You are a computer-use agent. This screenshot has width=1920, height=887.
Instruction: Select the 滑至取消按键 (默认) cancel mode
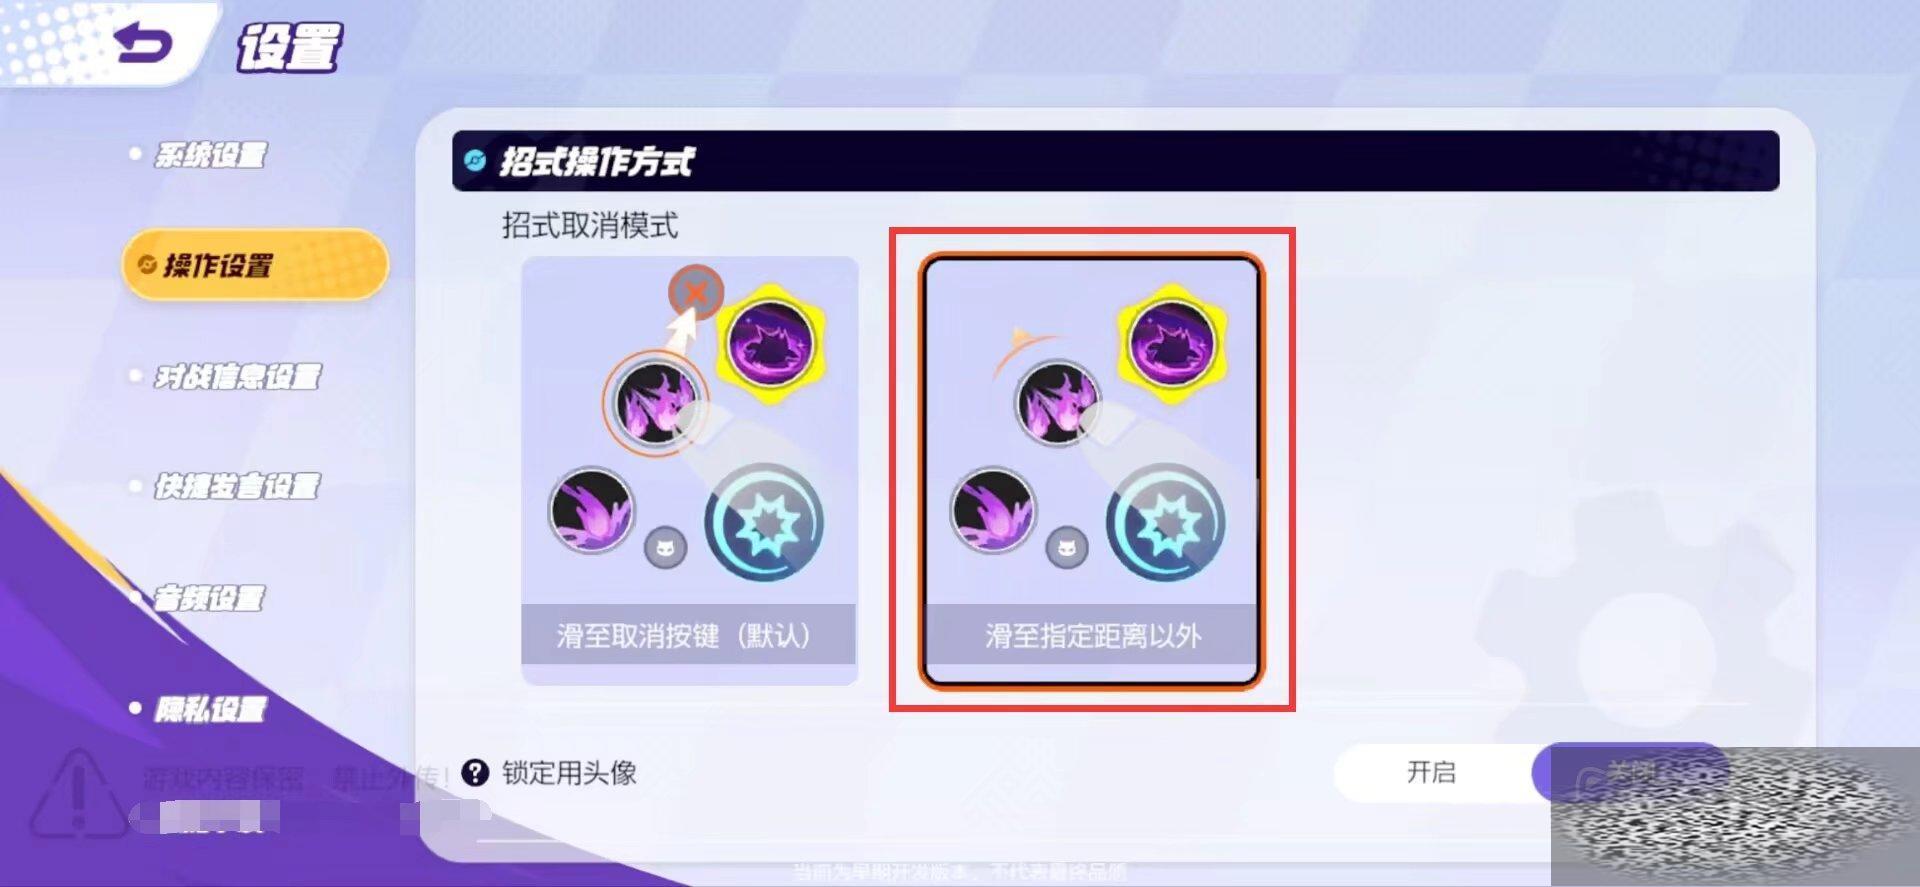(689, 470)
